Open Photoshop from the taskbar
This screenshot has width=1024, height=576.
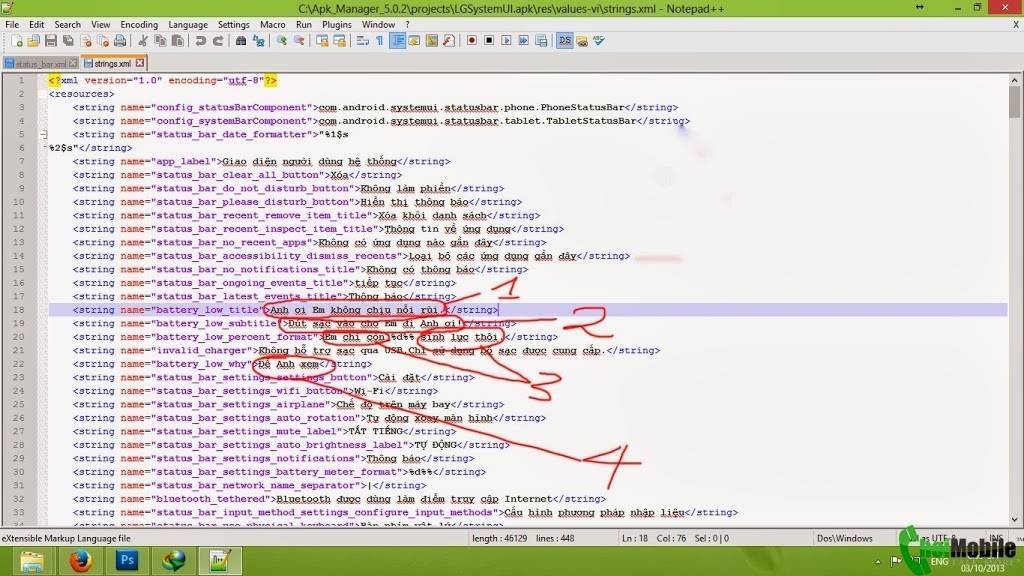[127, 560]
